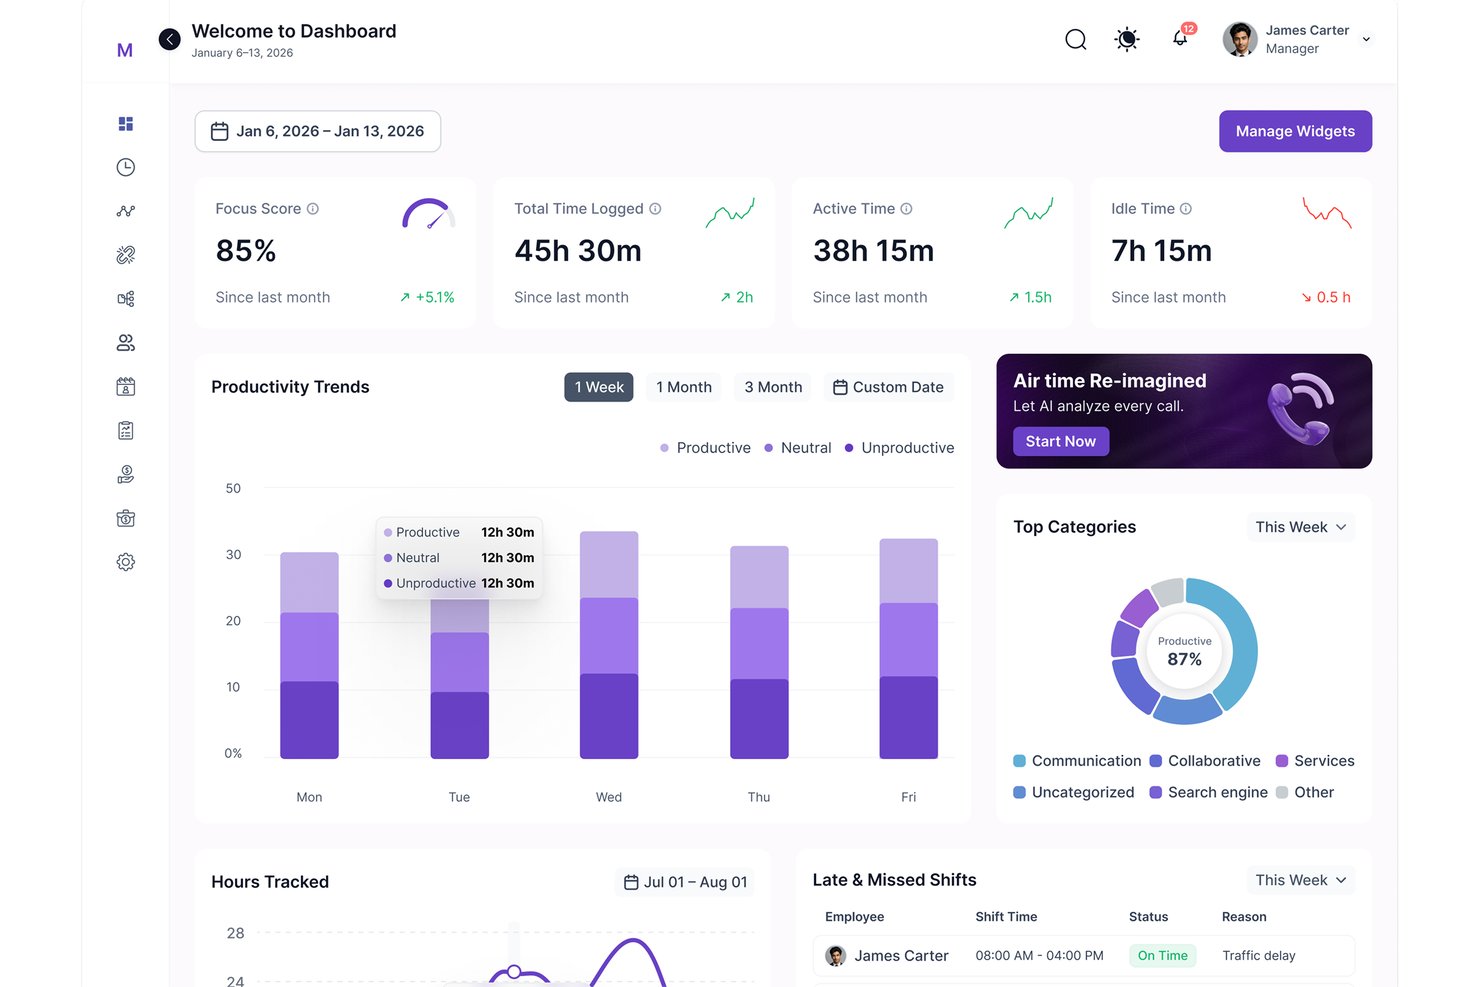Open the clipboard checklist sidebar icon
This screenshot has height=987, width=1480.
pyautogui.click(x=125, y=431)
